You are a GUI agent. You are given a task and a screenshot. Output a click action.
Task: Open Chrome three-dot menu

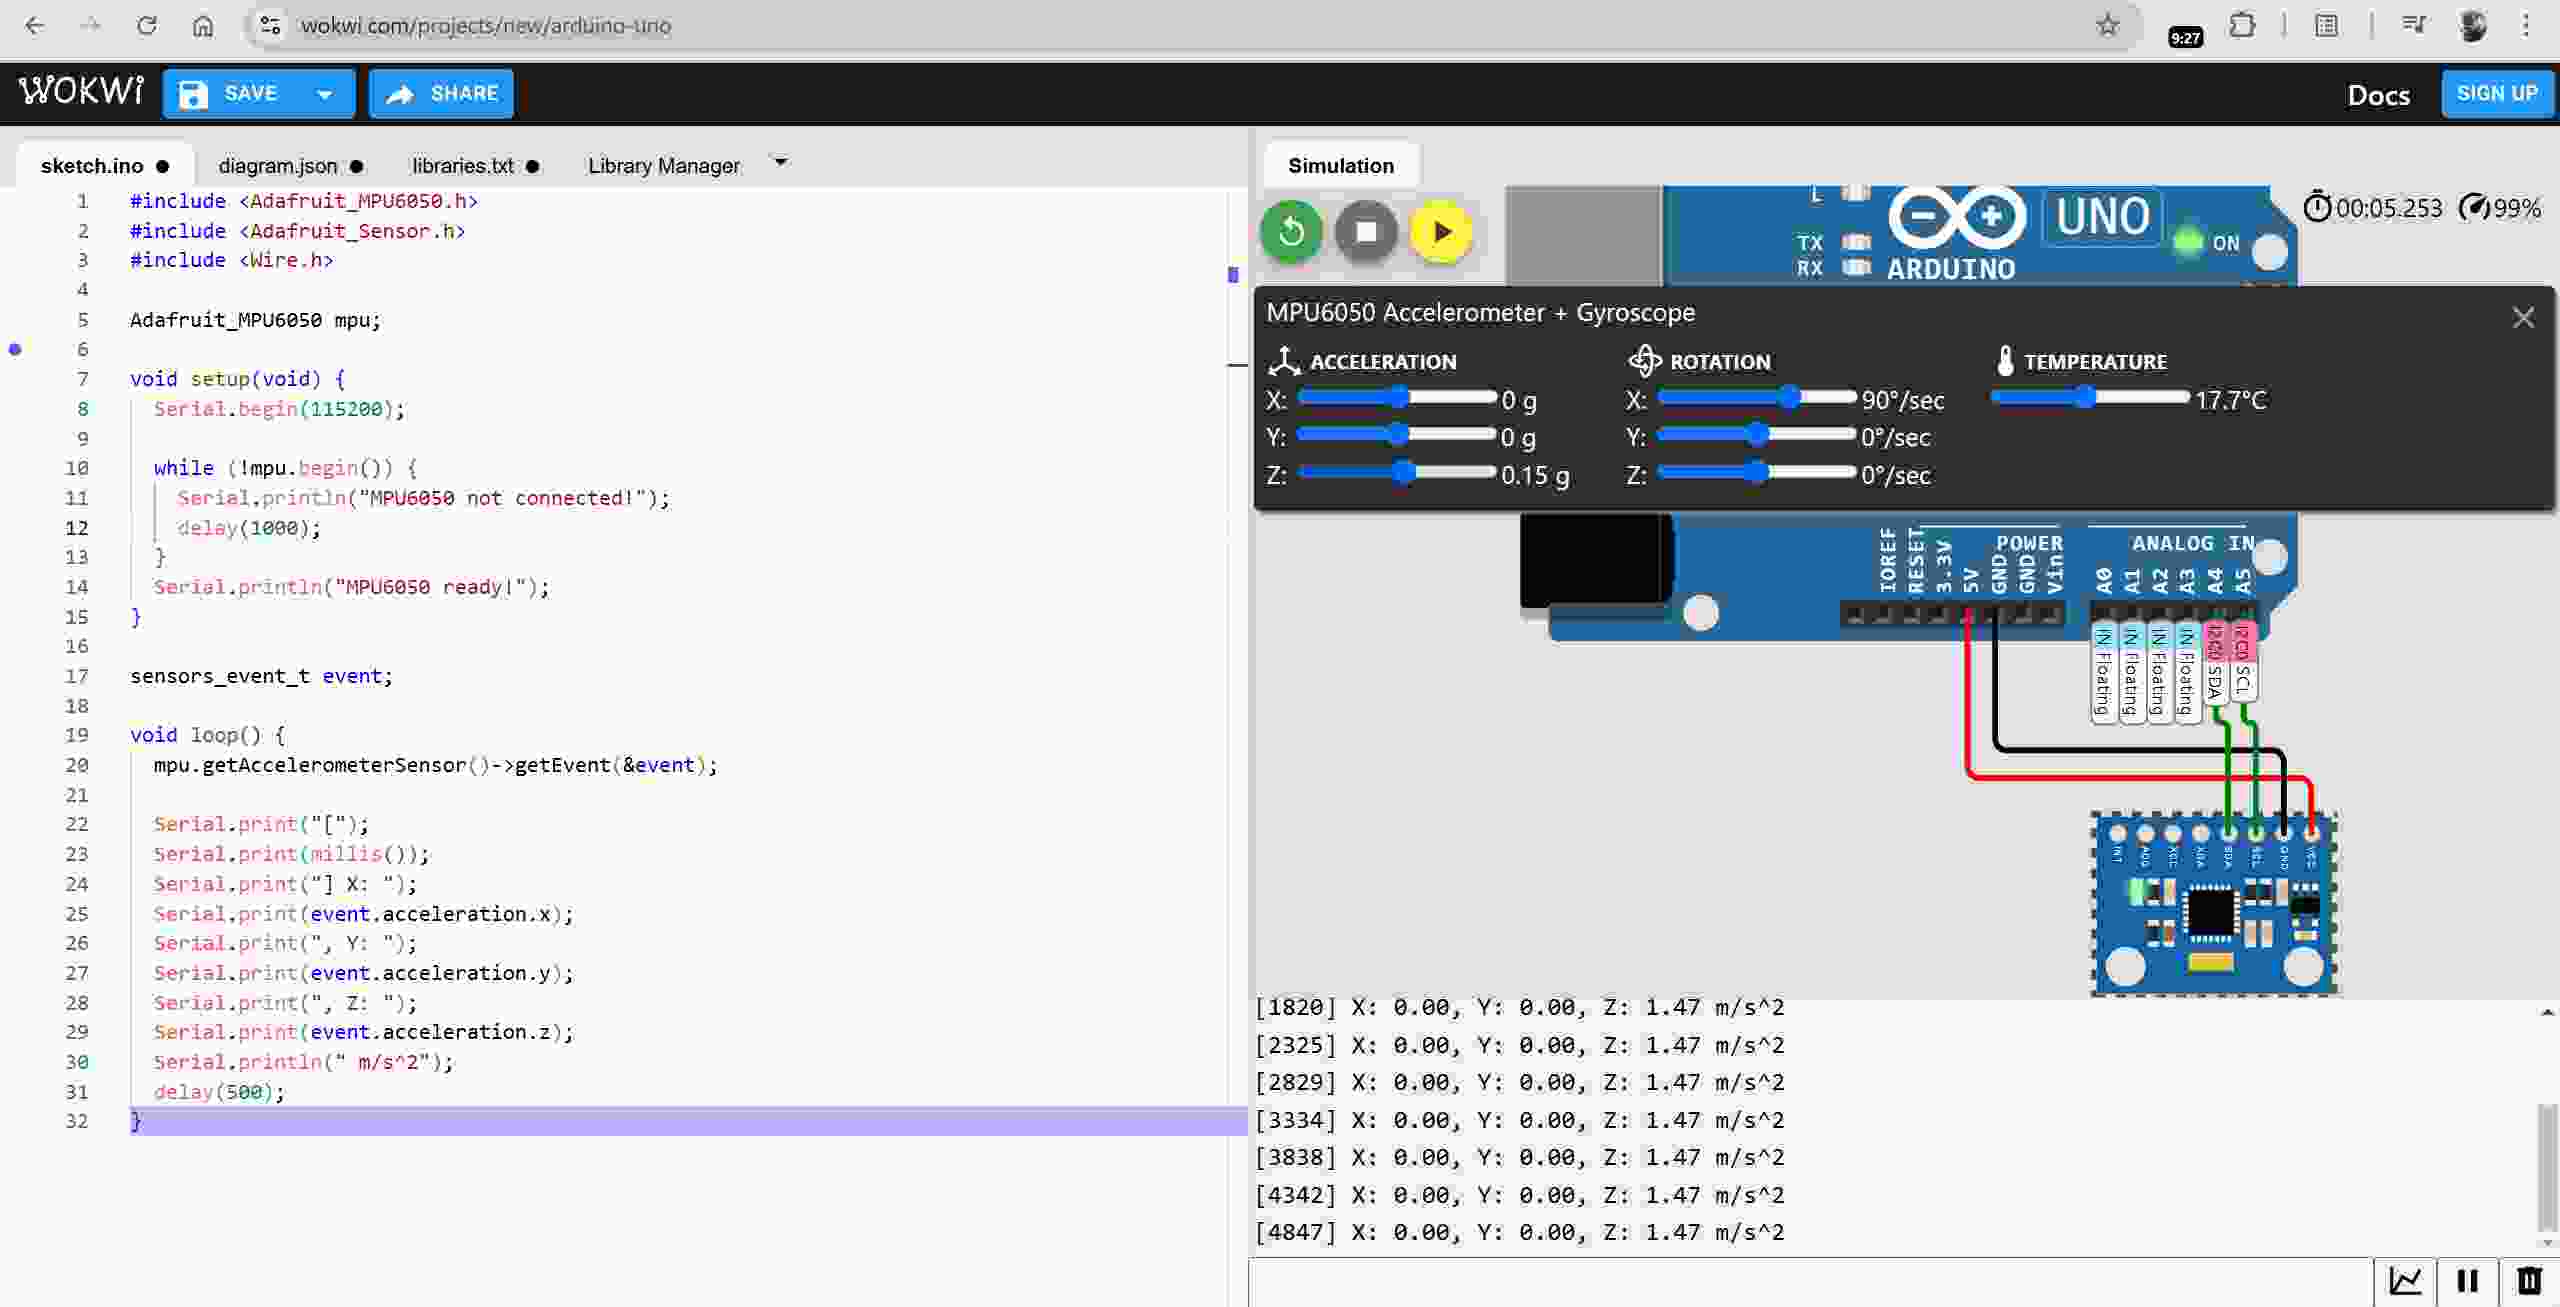tap(2526, 26)
